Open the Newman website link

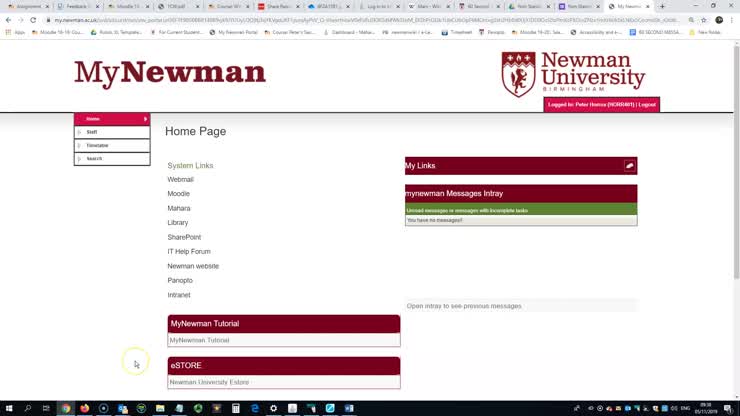(193, 266)
